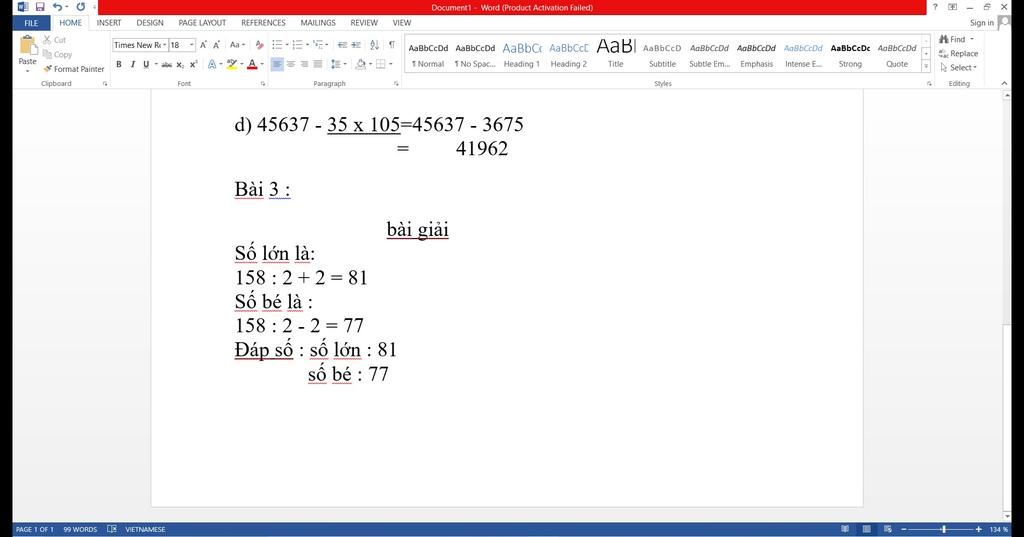Viewport: 1024px width, 537px height.
Task: Apply red font color
Action: pos(252,64)
